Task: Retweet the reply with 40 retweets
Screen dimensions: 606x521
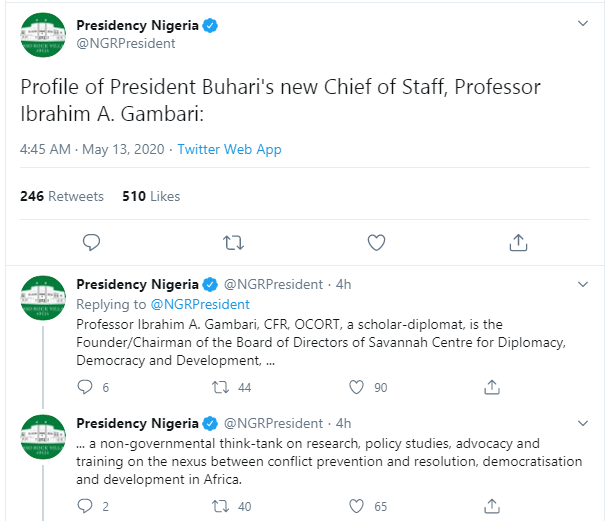Action: click(x=220, y=506)
